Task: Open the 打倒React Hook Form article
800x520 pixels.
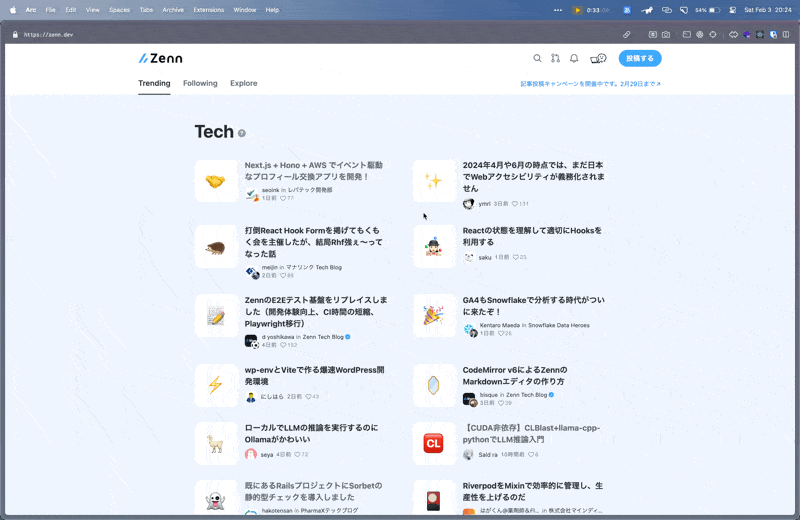Action: tap(313, 242)
